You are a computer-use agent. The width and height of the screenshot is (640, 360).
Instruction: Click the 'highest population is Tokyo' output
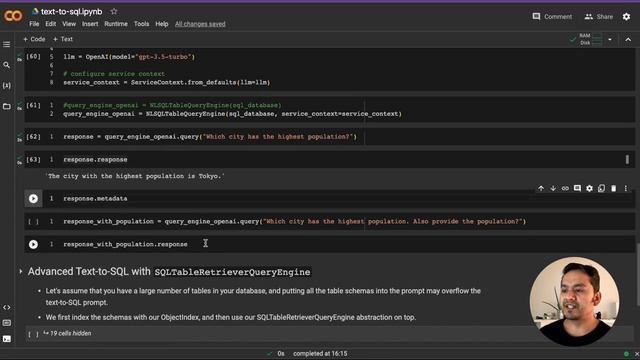[x=135, y=176]
